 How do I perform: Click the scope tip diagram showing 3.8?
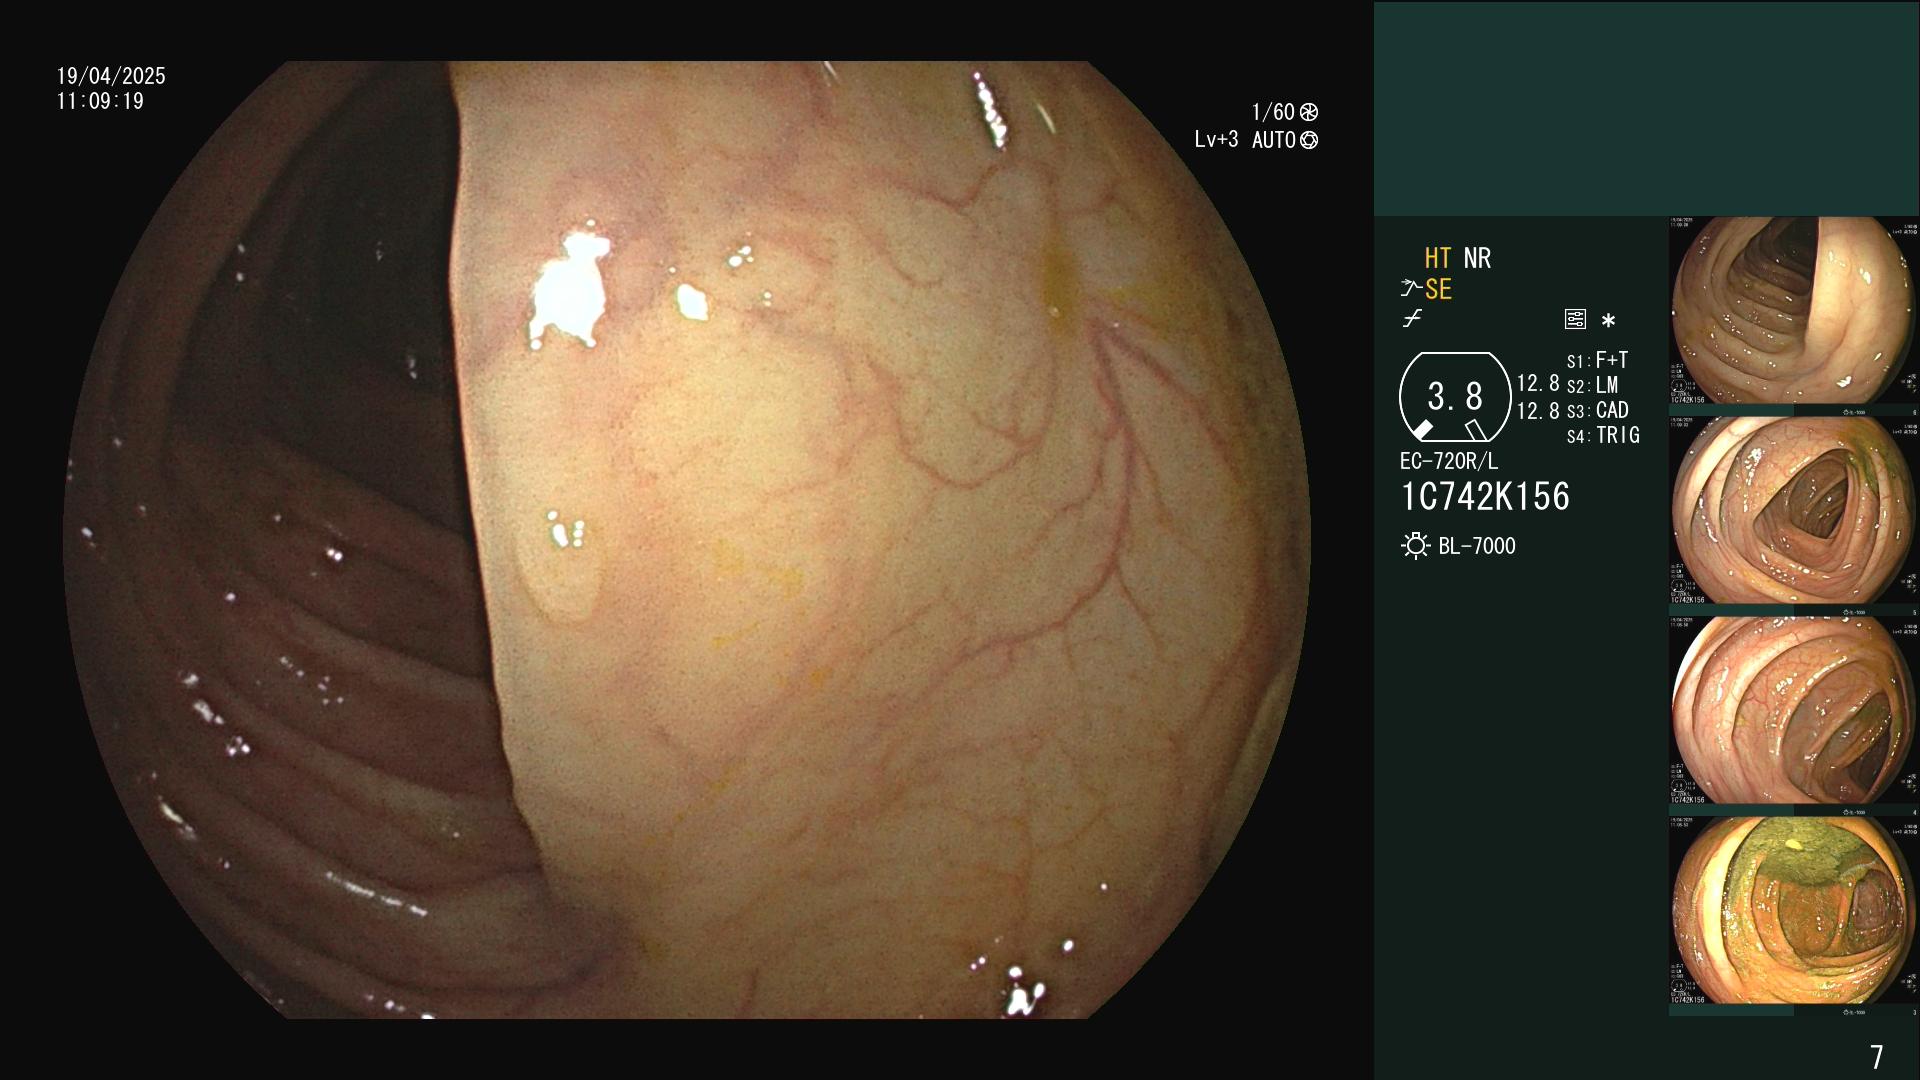[x=1454, y=397]
